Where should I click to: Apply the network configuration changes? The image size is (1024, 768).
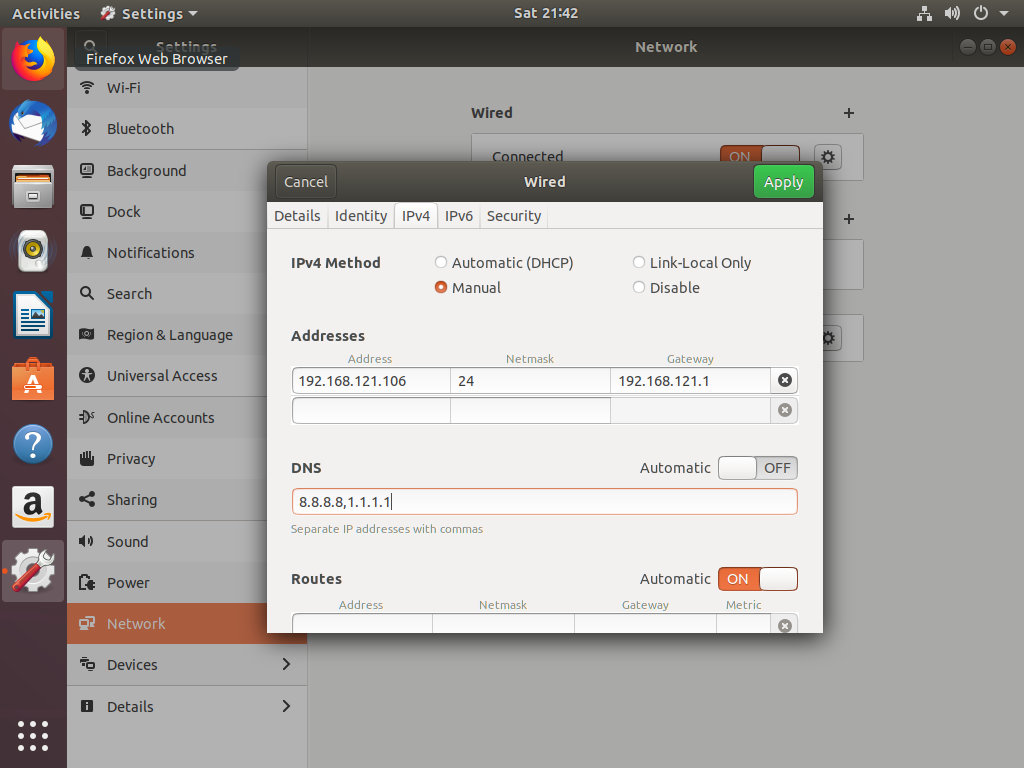[x=783, y=181]
